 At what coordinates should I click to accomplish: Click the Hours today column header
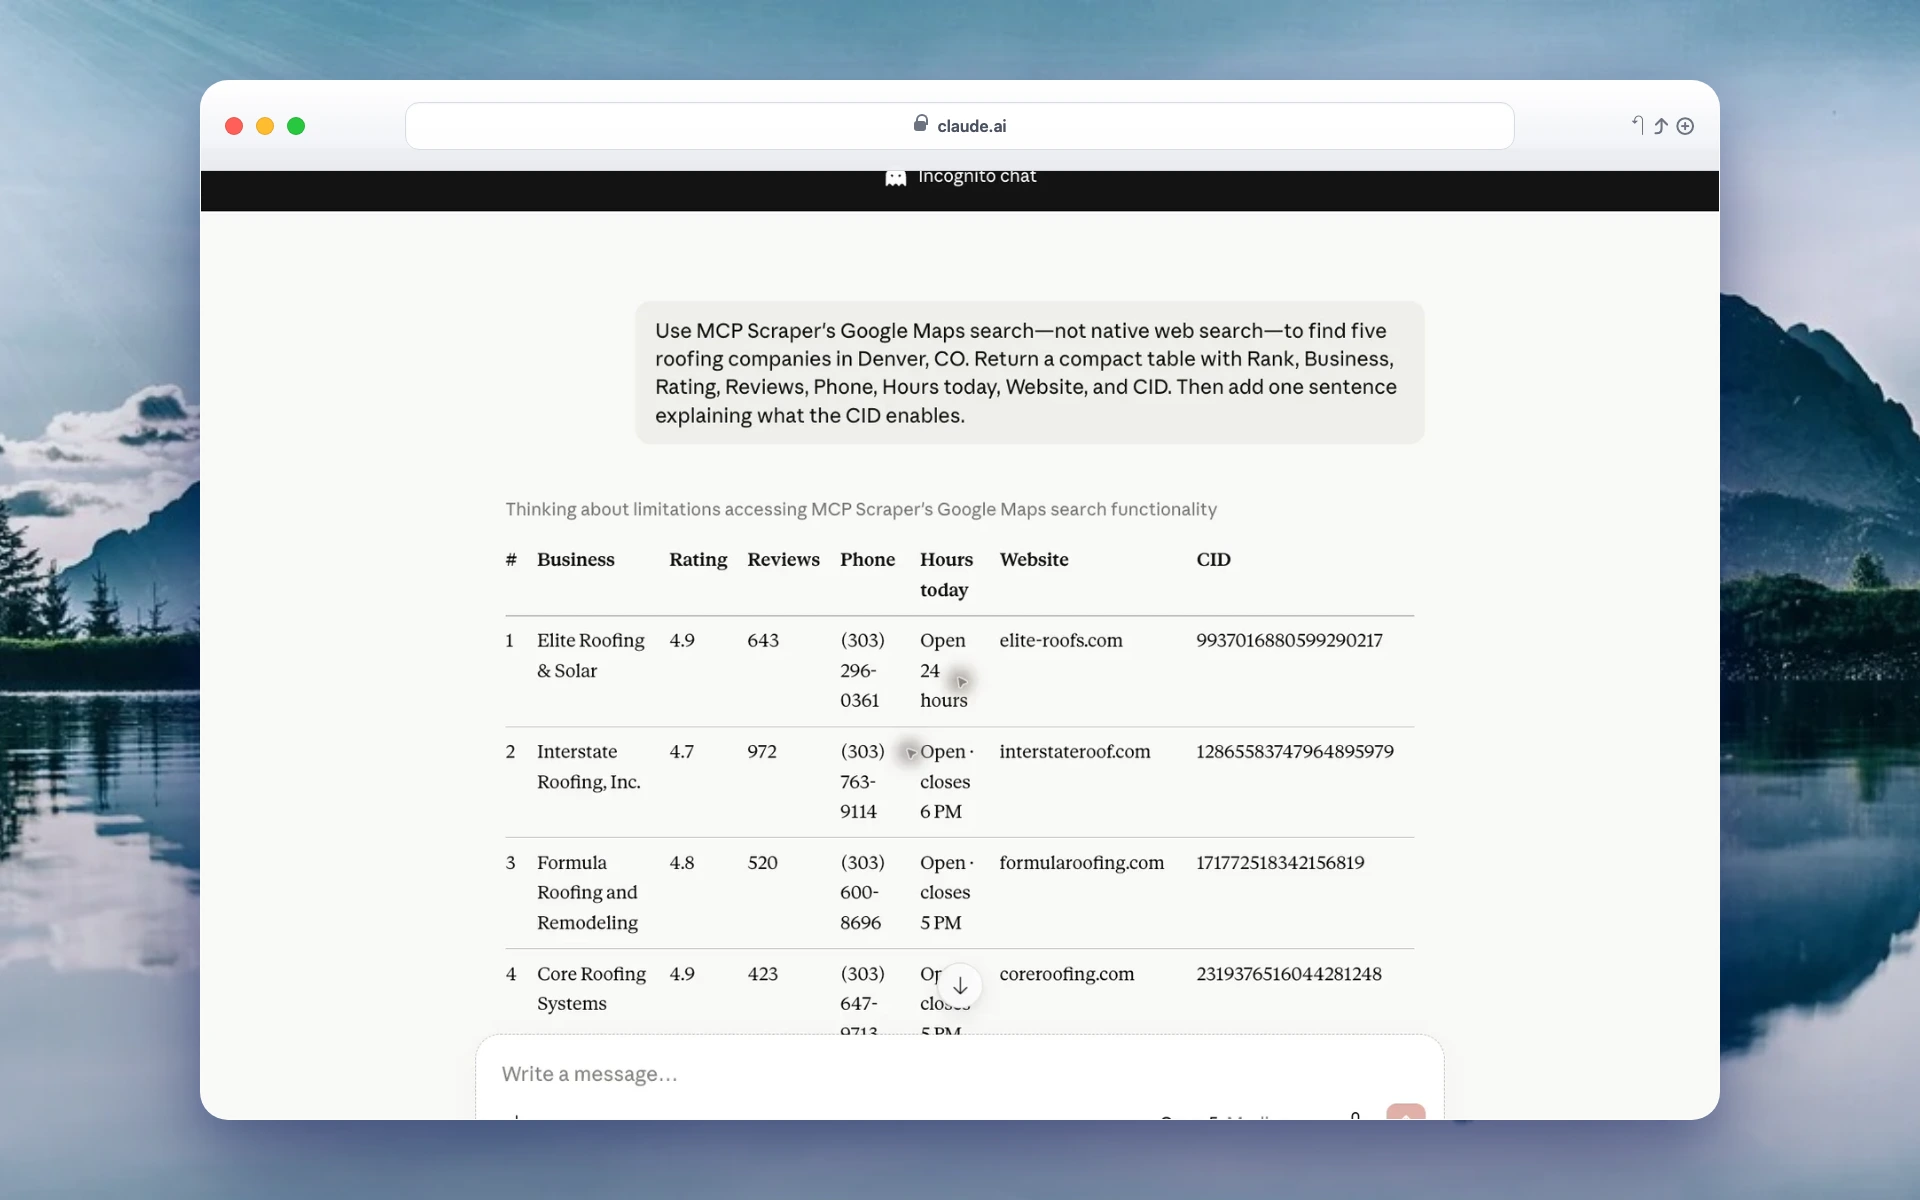pyautogui.click(x=946, y=574)
